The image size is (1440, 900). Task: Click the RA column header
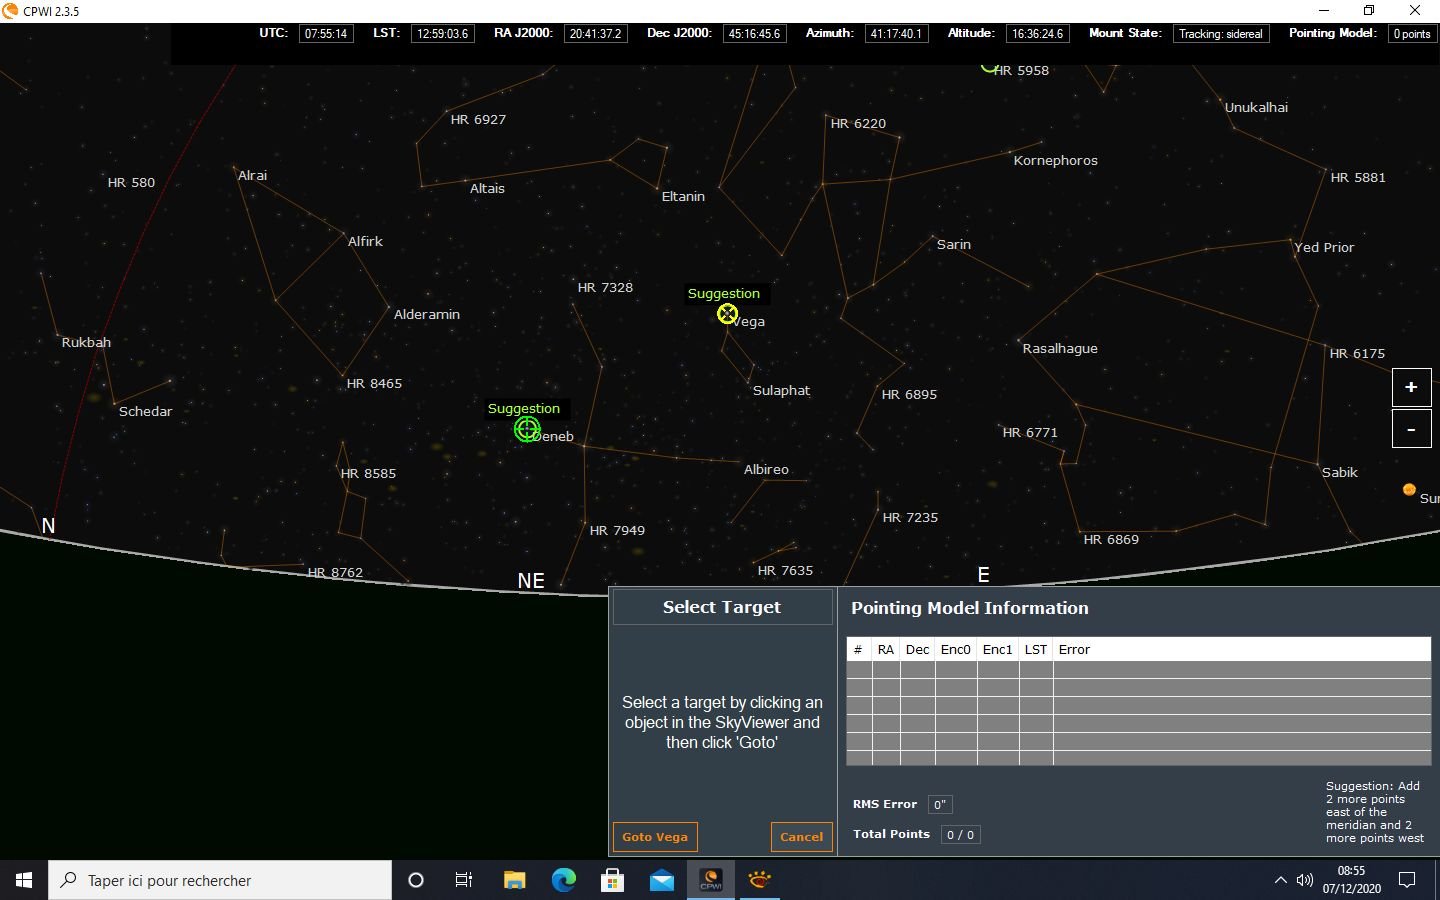pyautogui.click(x=886, y=650)
